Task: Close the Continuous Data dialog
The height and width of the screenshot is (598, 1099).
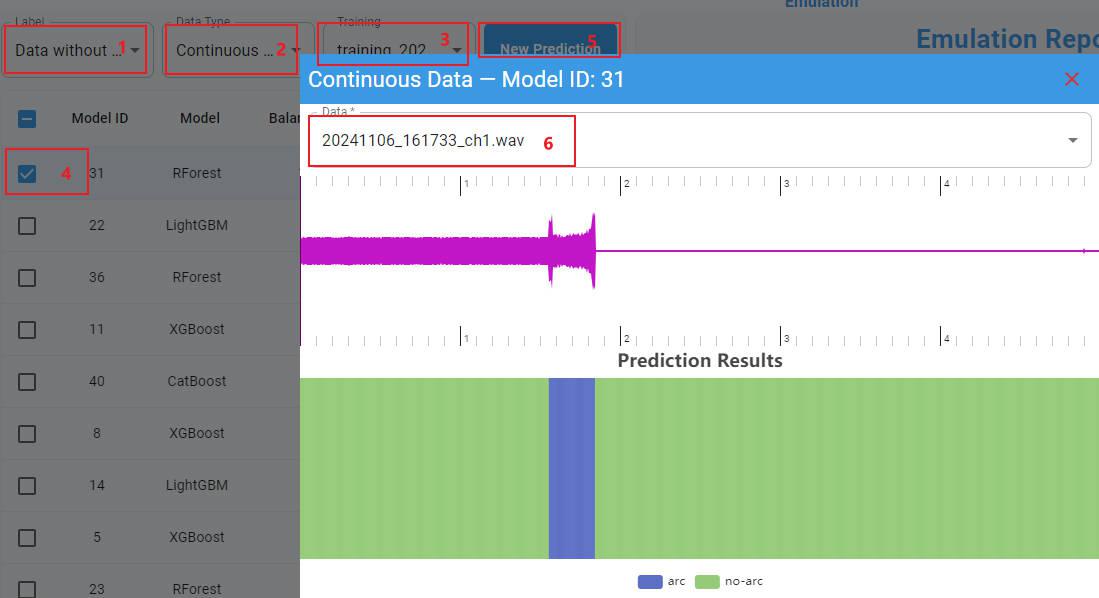Action: coord(1072,79)
